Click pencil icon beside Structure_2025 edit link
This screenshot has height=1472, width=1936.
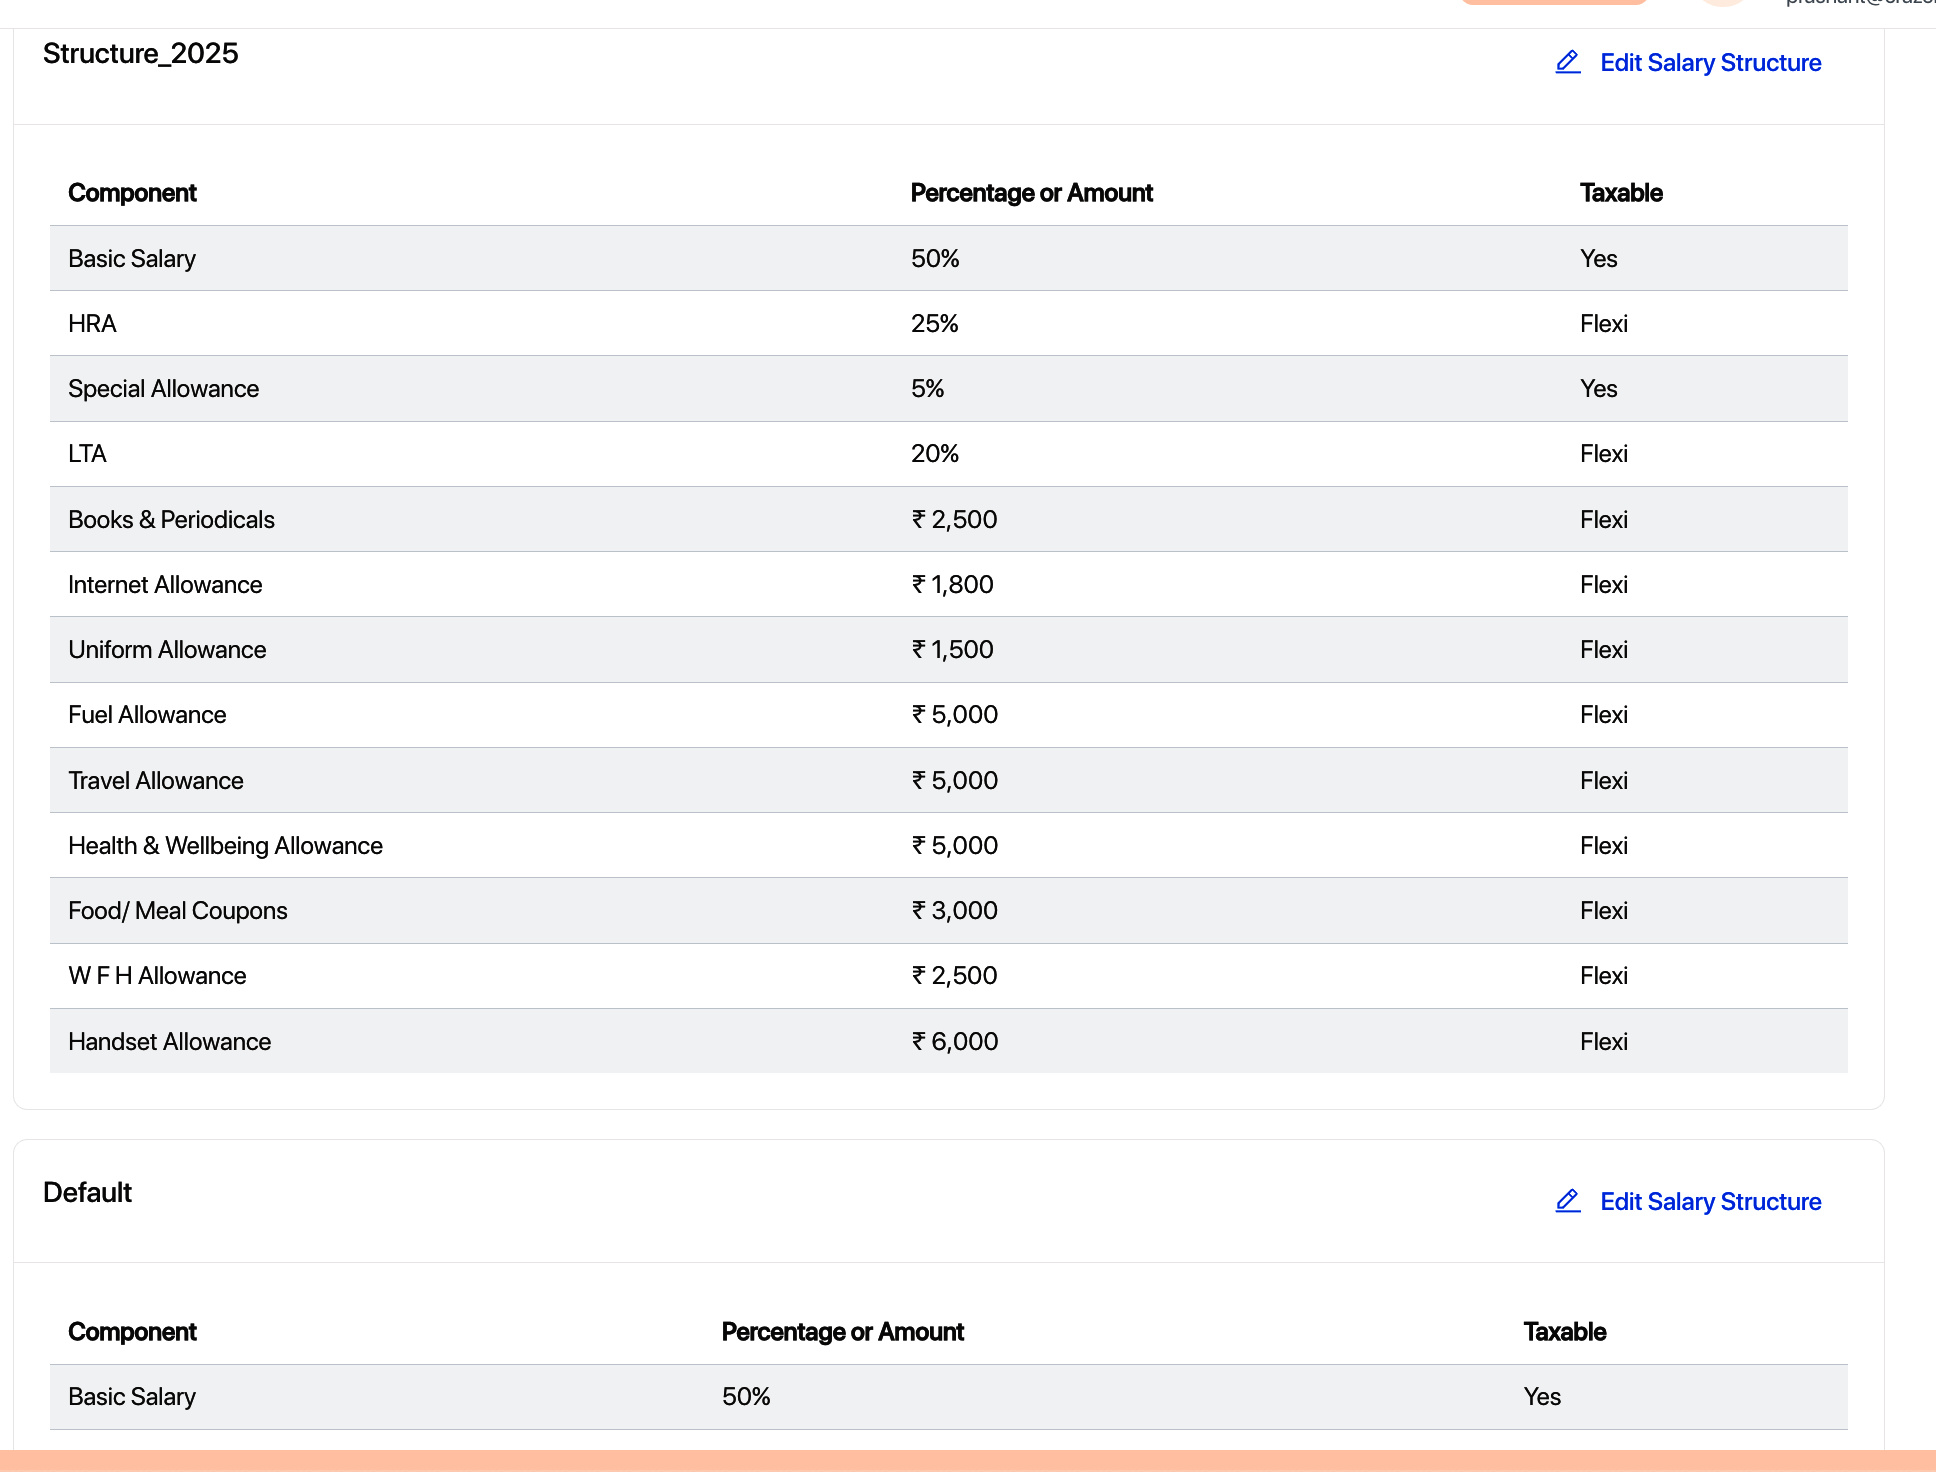tap(1567, 63)
